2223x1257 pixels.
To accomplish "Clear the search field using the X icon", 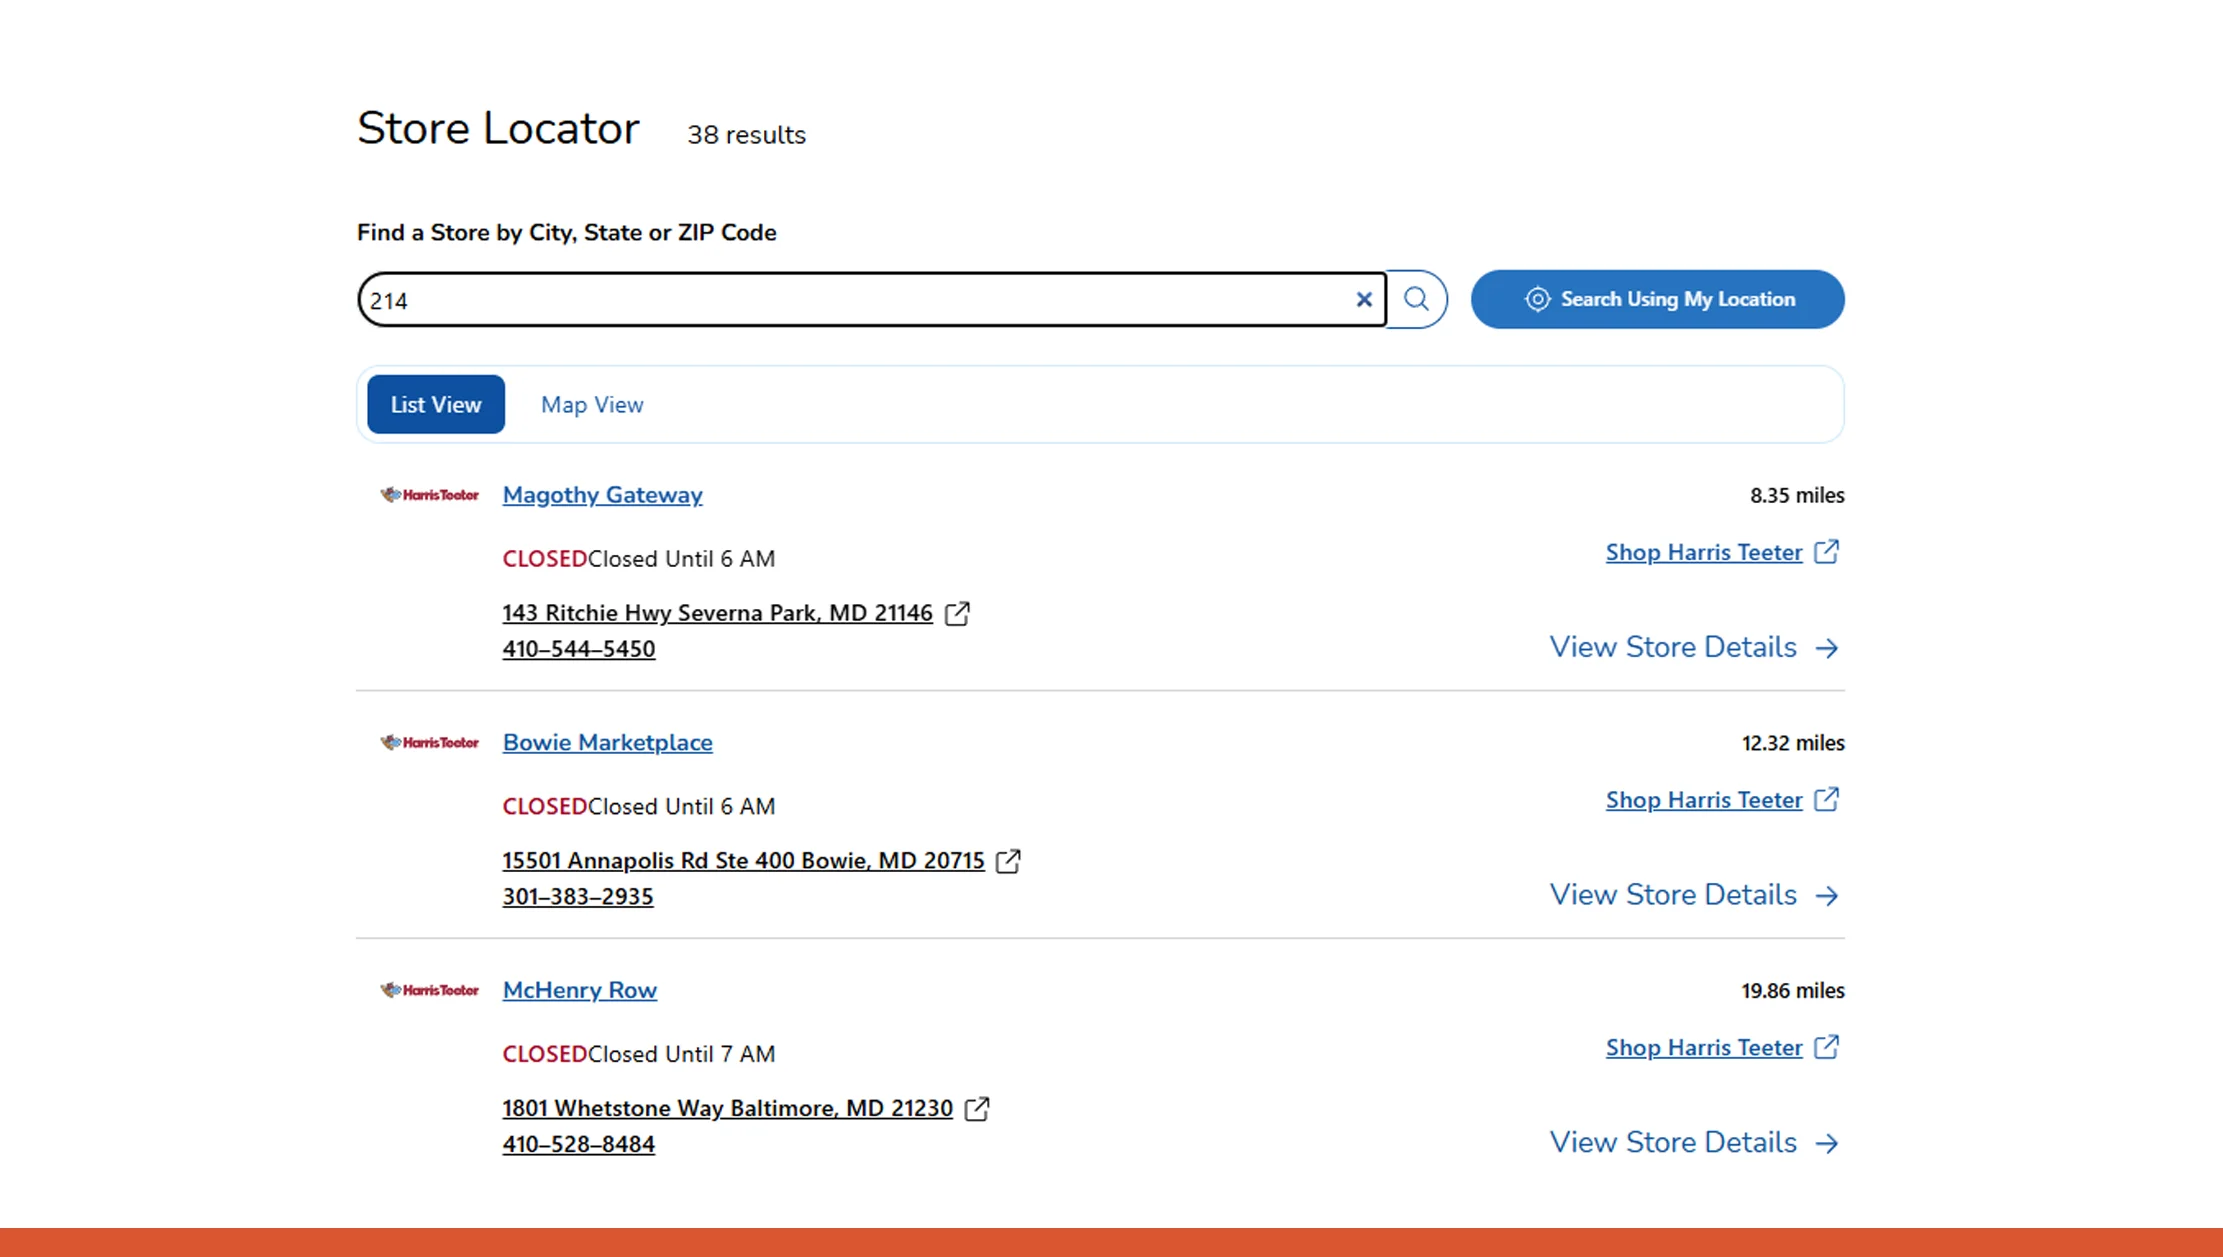I will click(1364, 299).
